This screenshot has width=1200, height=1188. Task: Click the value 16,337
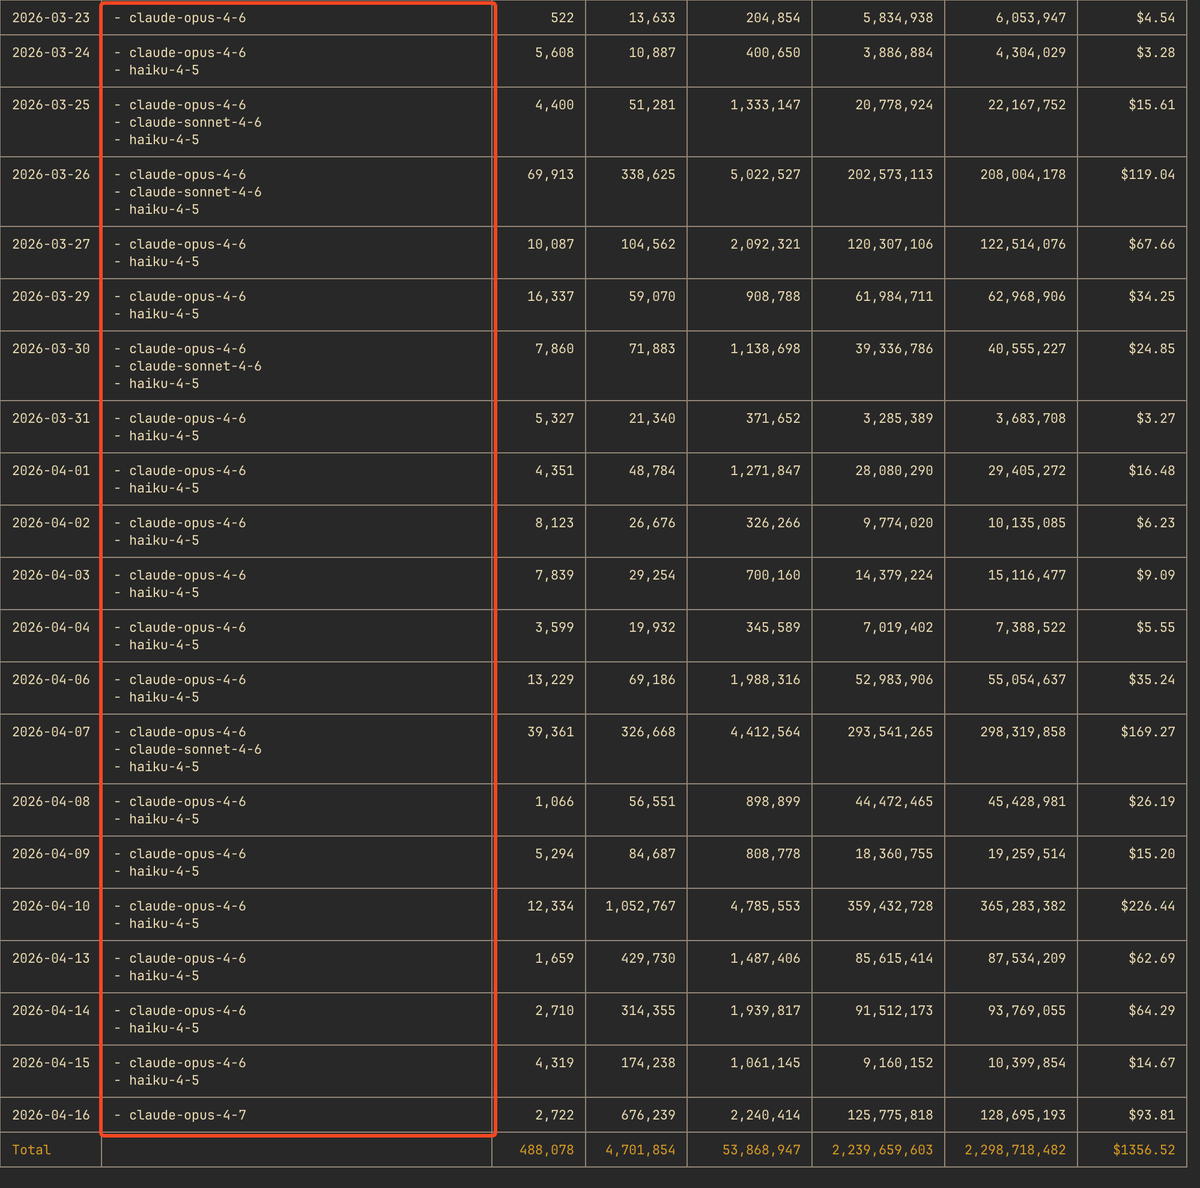551,296
